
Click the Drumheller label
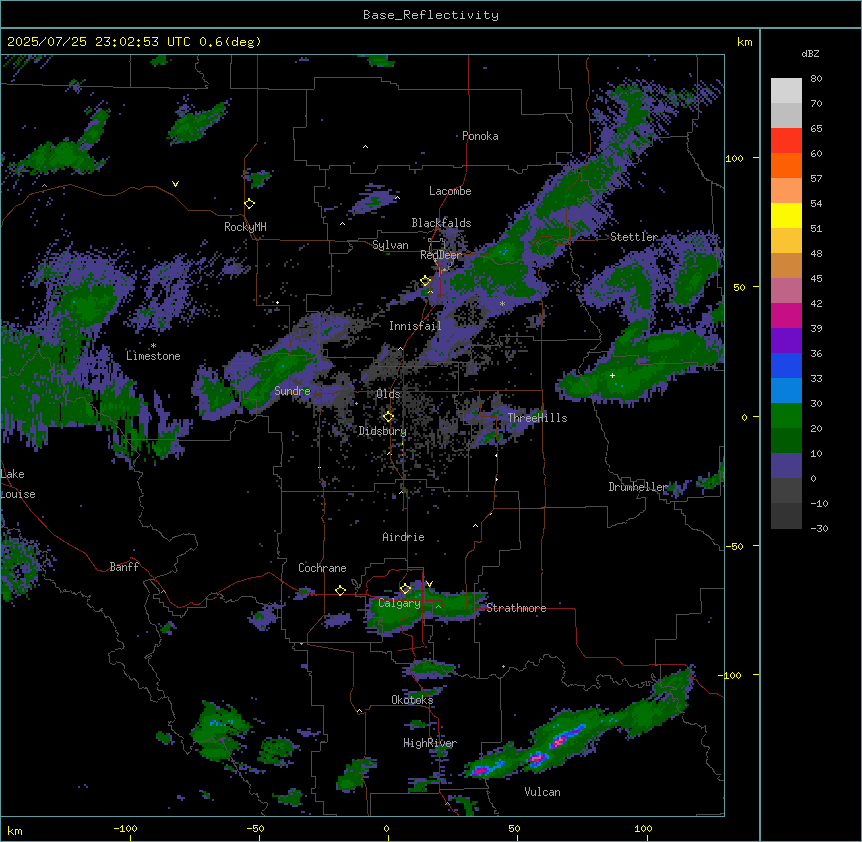638,487
